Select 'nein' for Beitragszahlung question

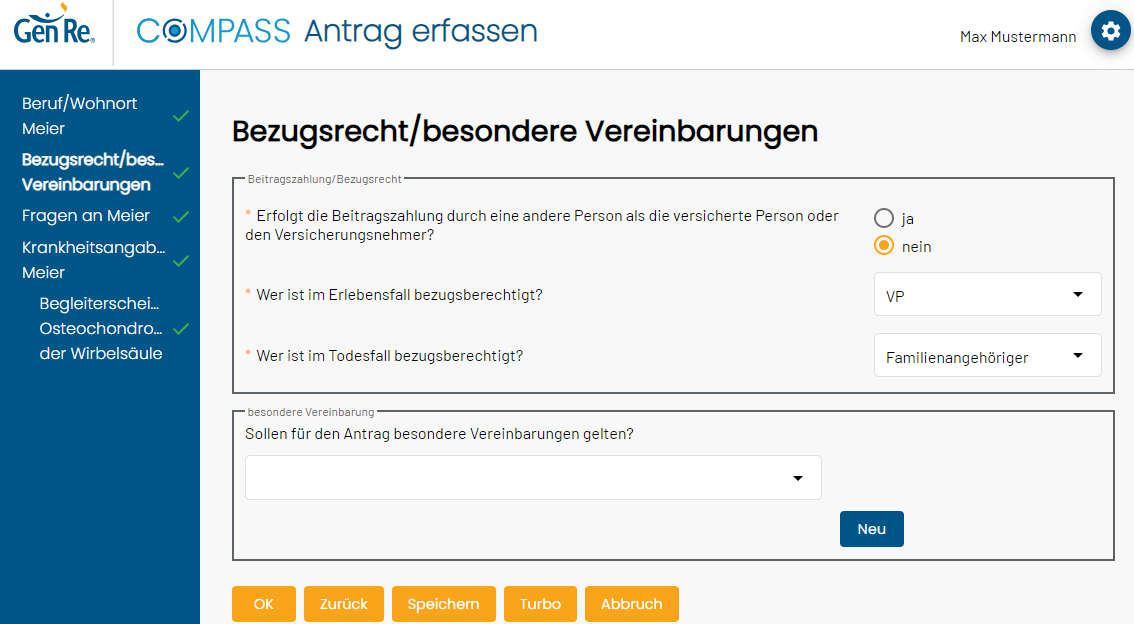884,246
